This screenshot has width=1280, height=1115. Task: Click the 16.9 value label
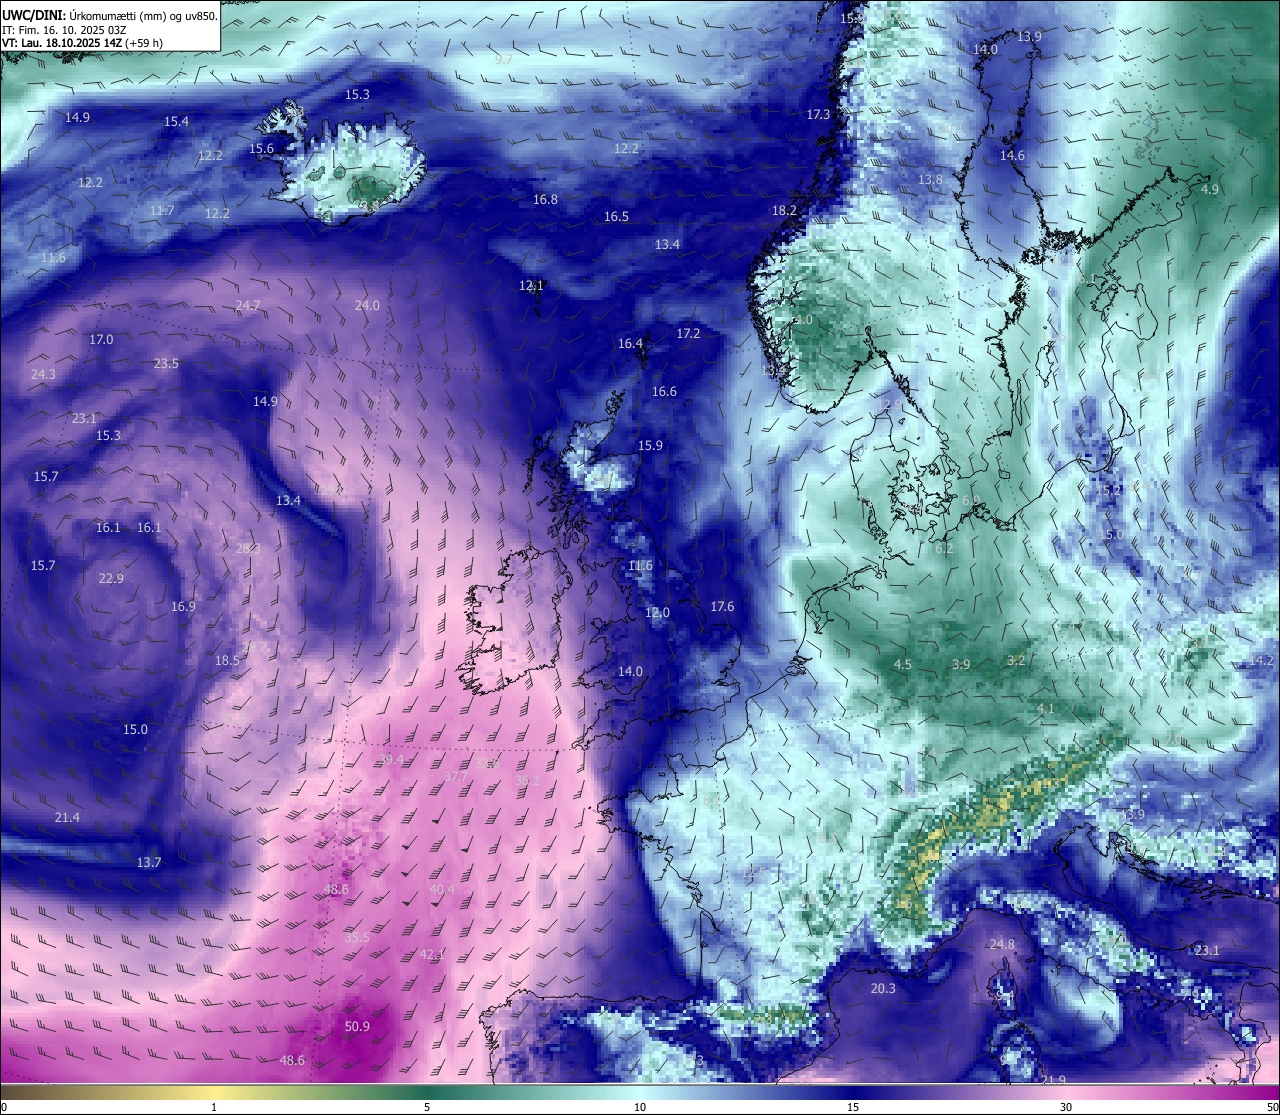pos(183,606)
